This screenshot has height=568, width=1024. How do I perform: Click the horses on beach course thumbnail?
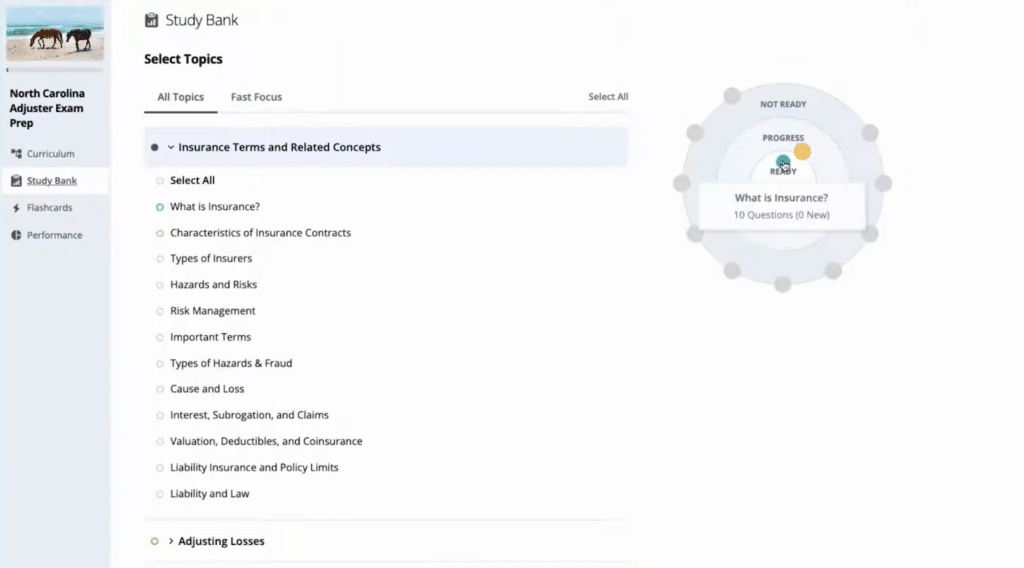pos(55,33)
